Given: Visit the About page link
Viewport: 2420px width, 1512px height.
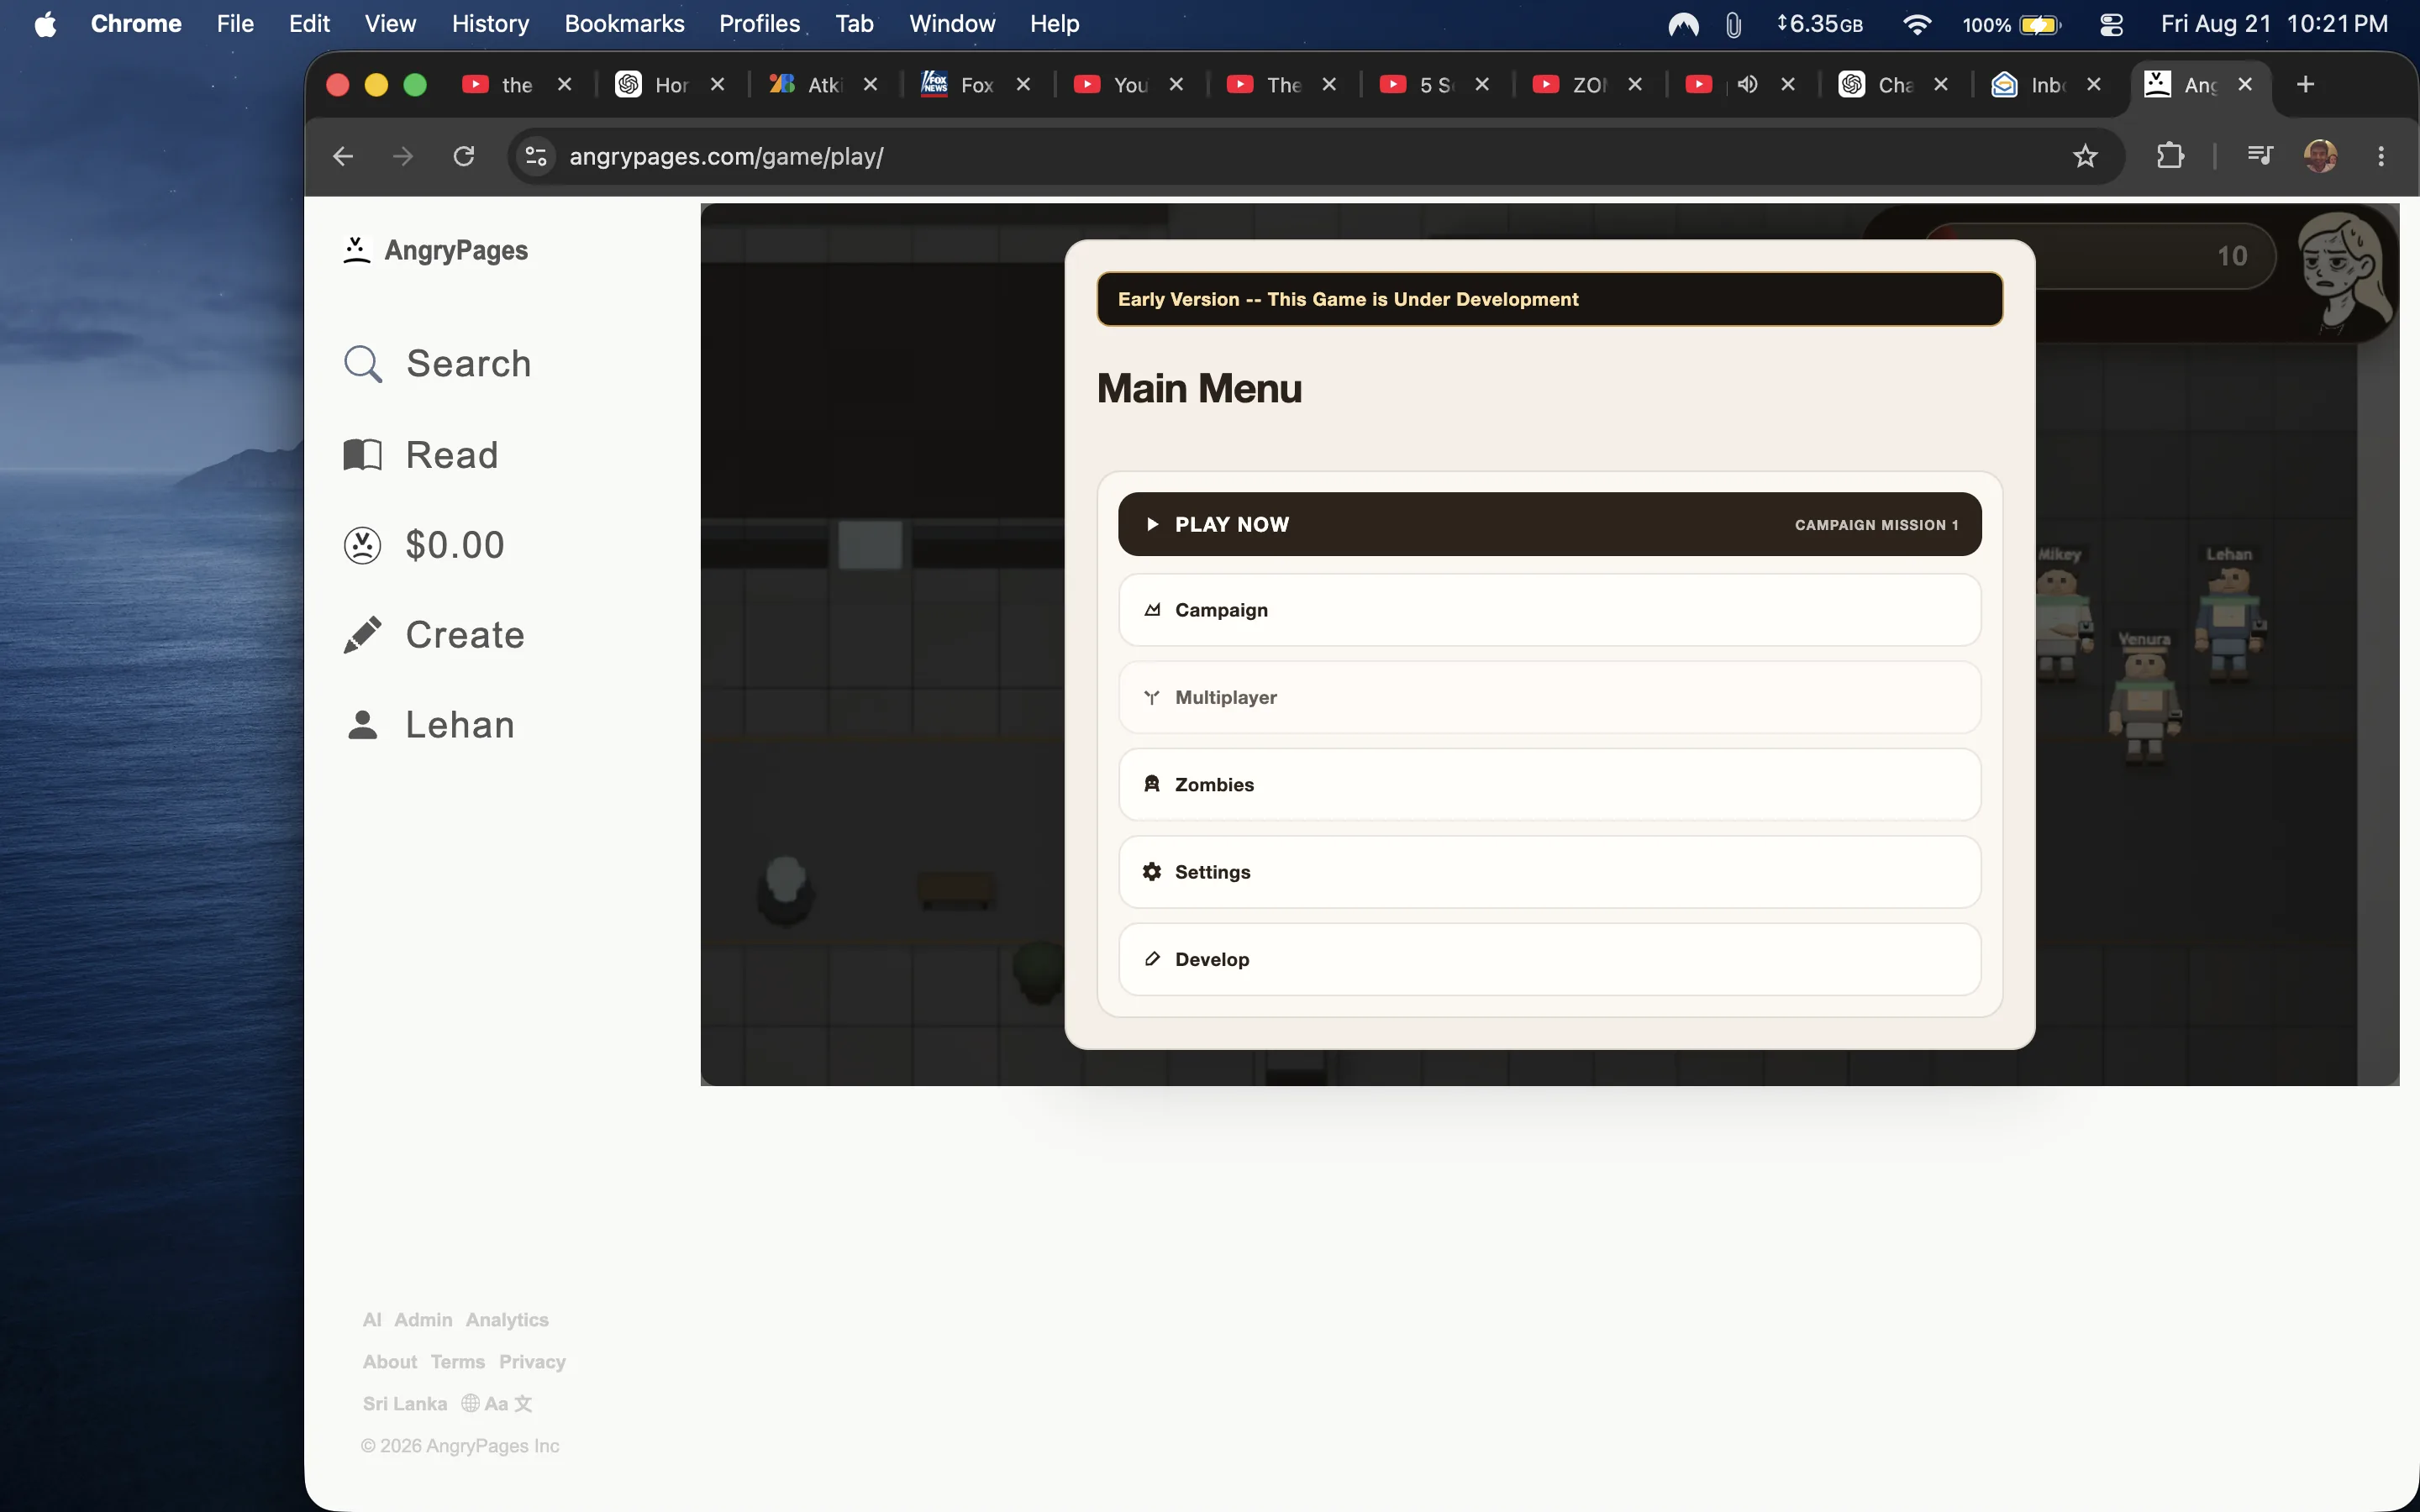Looking at the screenshot, I should tap(390, 1362).
